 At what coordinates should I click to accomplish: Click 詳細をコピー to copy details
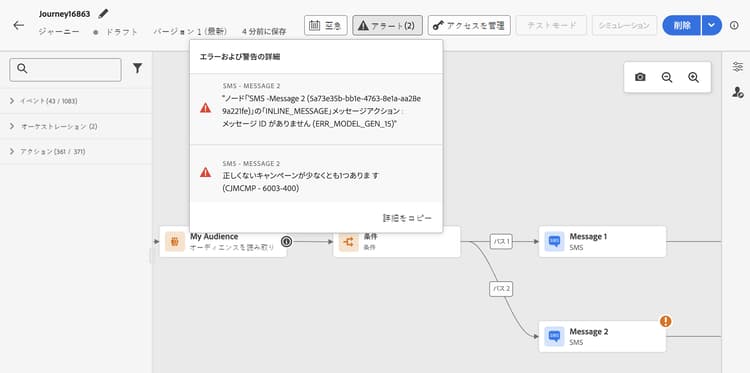tap(408, 218)
